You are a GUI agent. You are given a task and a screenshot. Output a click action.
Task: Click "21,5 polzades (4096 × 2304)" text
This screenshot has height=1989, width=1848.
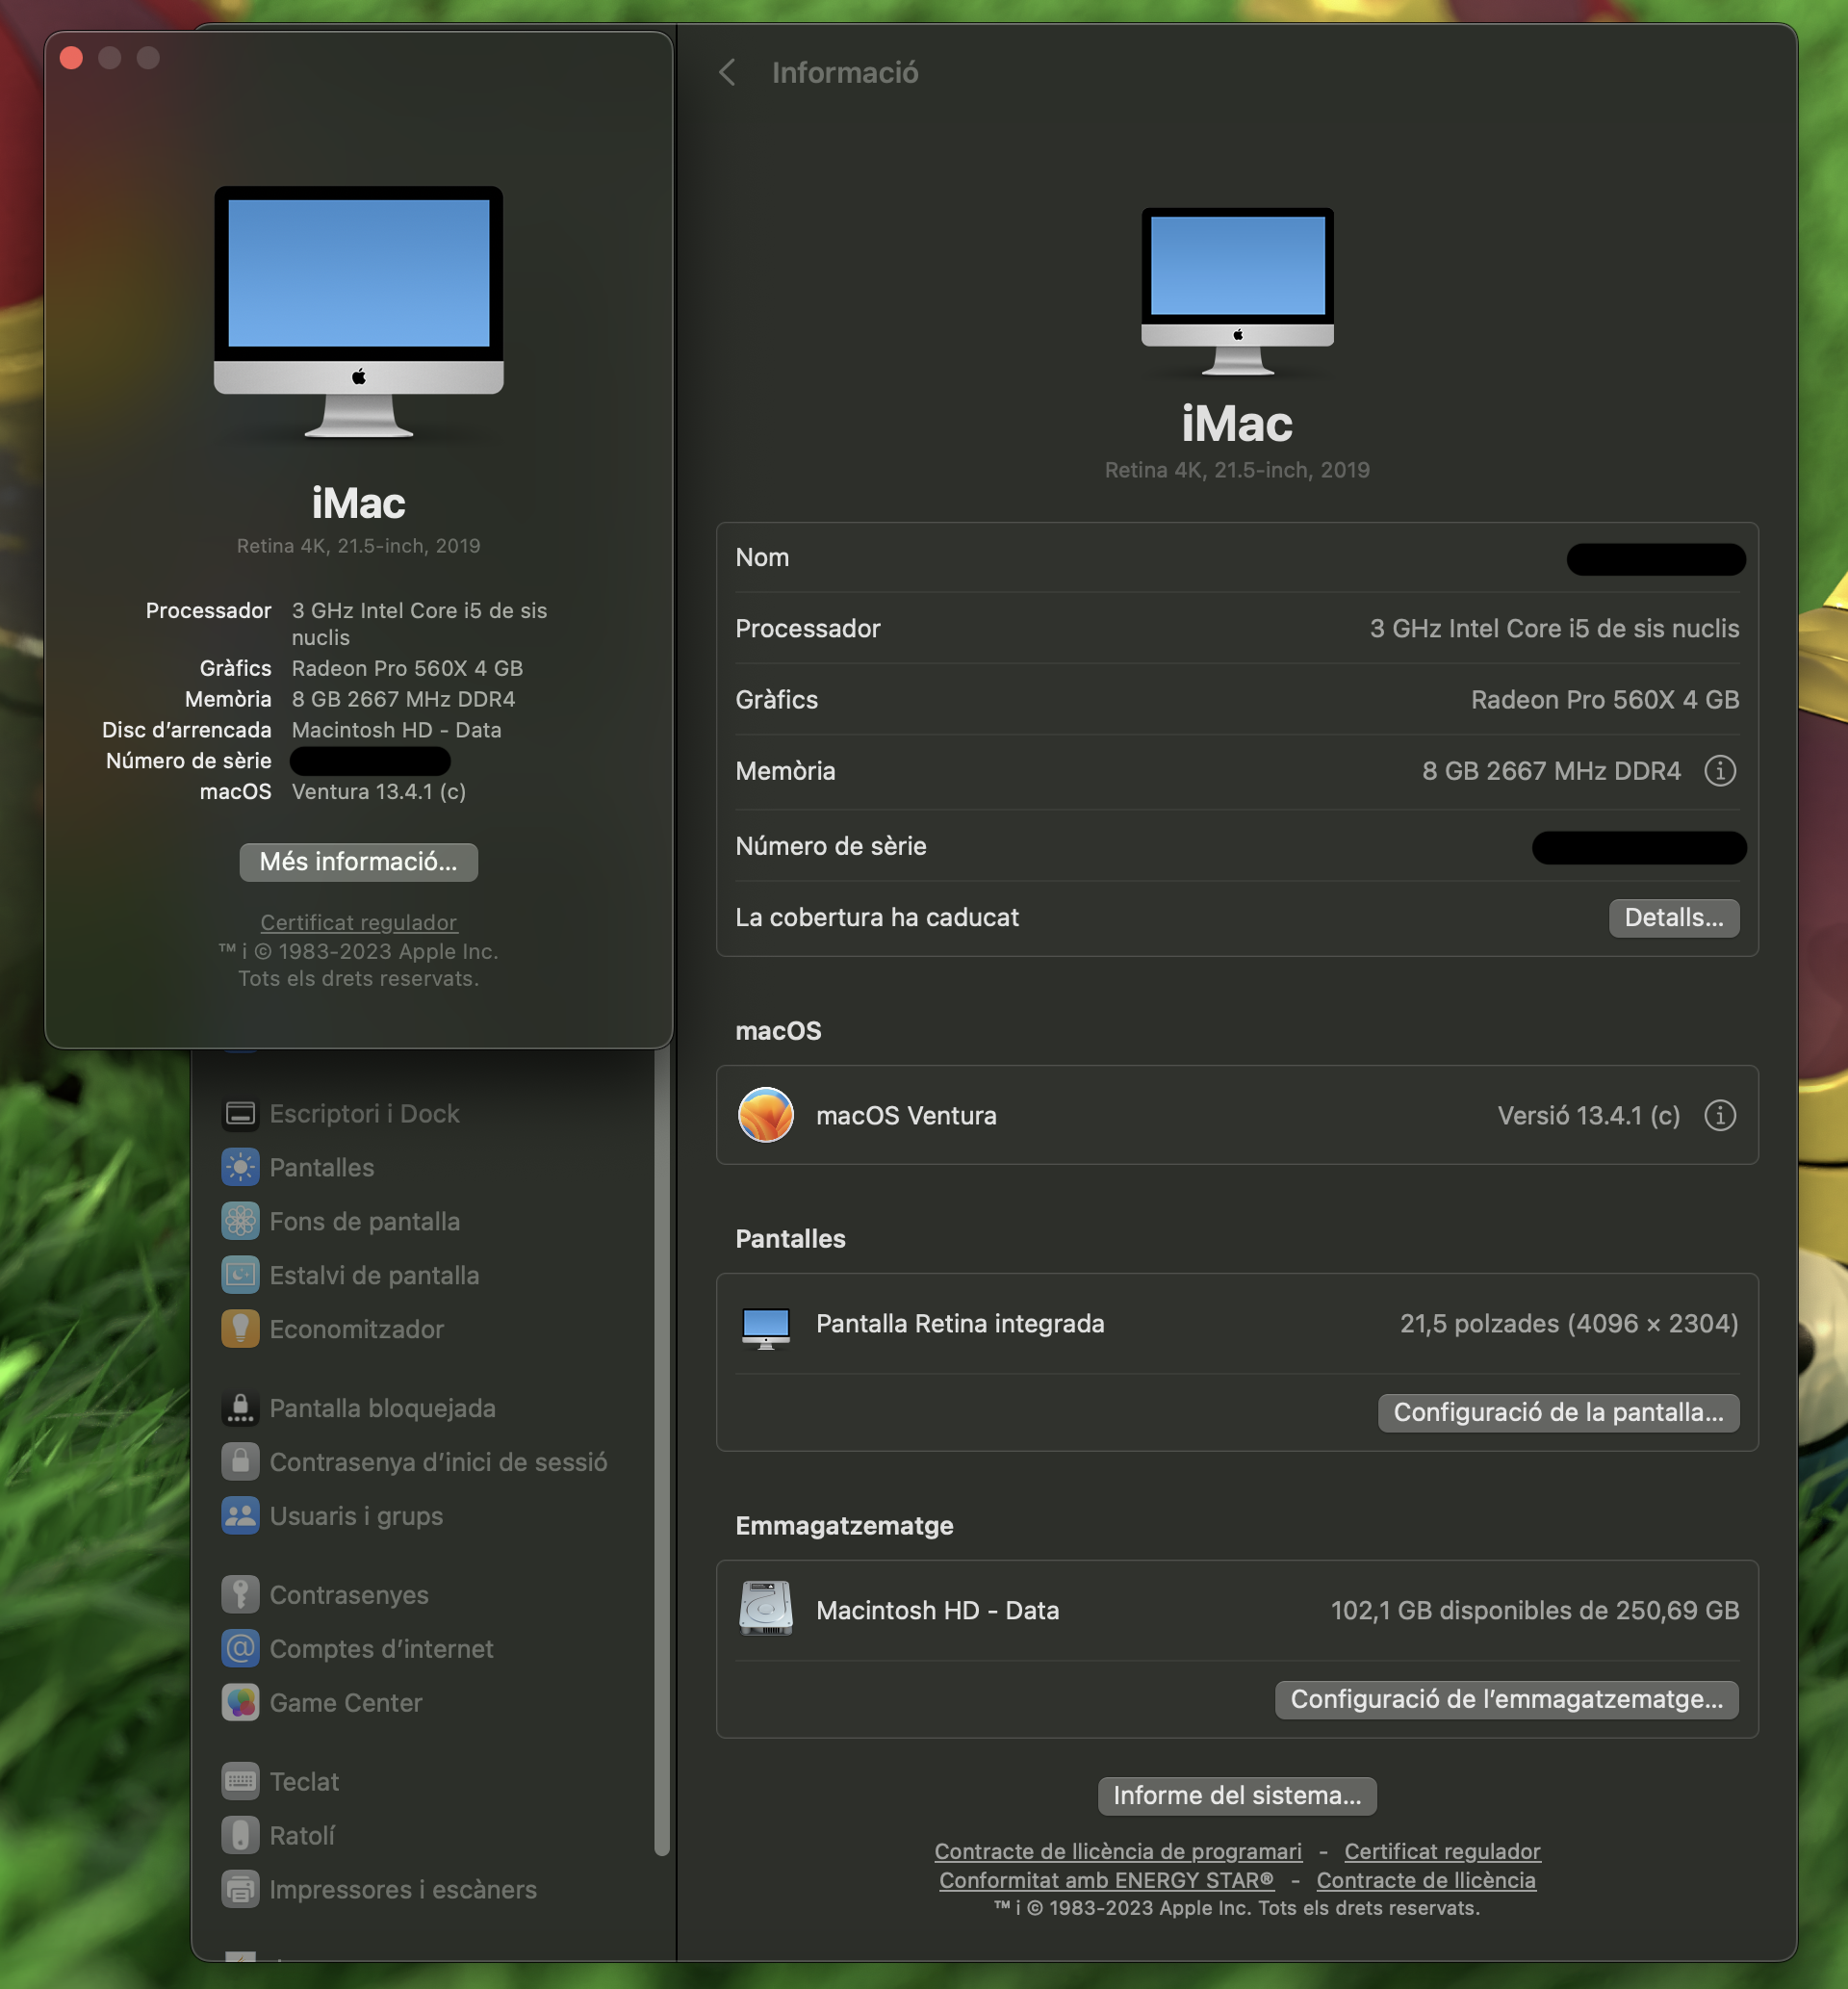click(x=1569, y=1324)
